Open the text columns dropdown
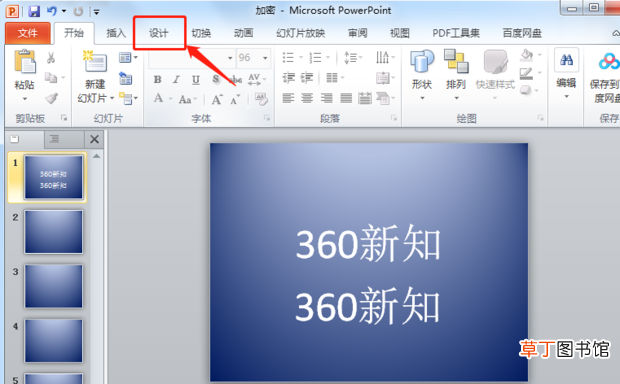The image size is (620, 384). click(336, 78)
